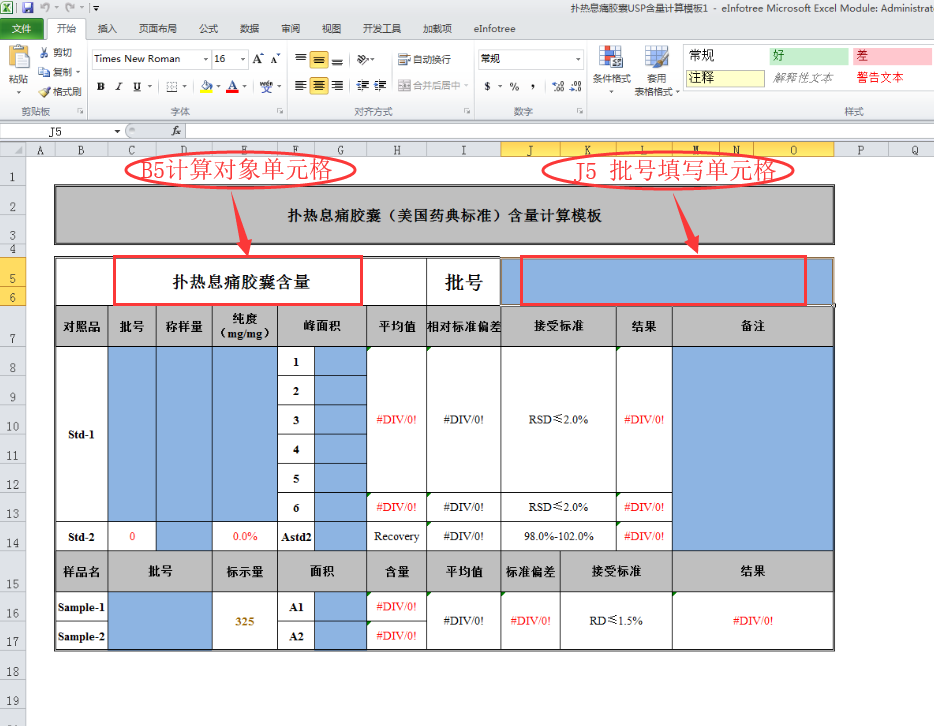The height and width of the screenshot is (726, 934).
Task: Toggle Wrap Text (自动换行)
Action: click(x=424, y=60)
